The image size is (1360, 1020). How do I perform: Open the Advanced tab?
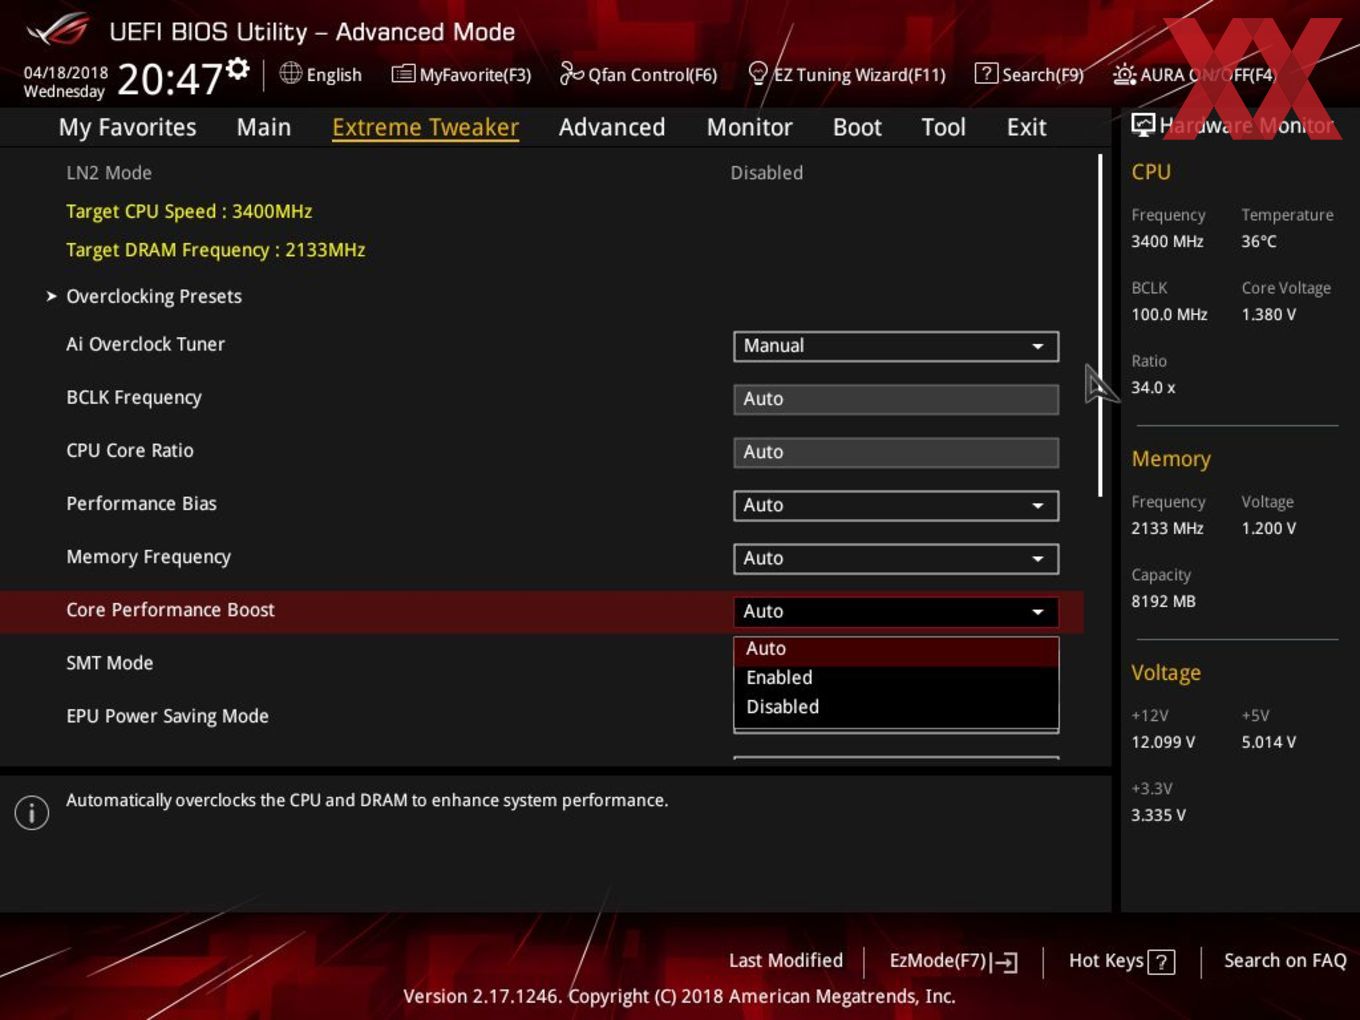[x=612, y=127]
